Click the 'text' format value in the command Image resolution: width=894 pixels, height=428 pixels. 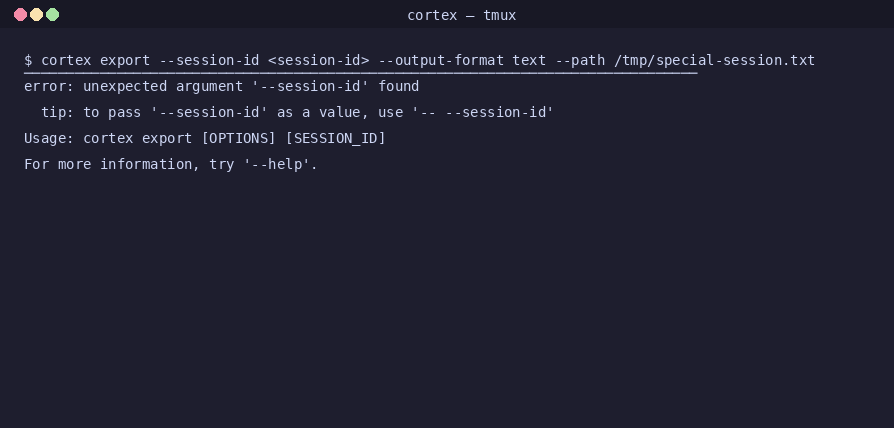click(529, 60)
